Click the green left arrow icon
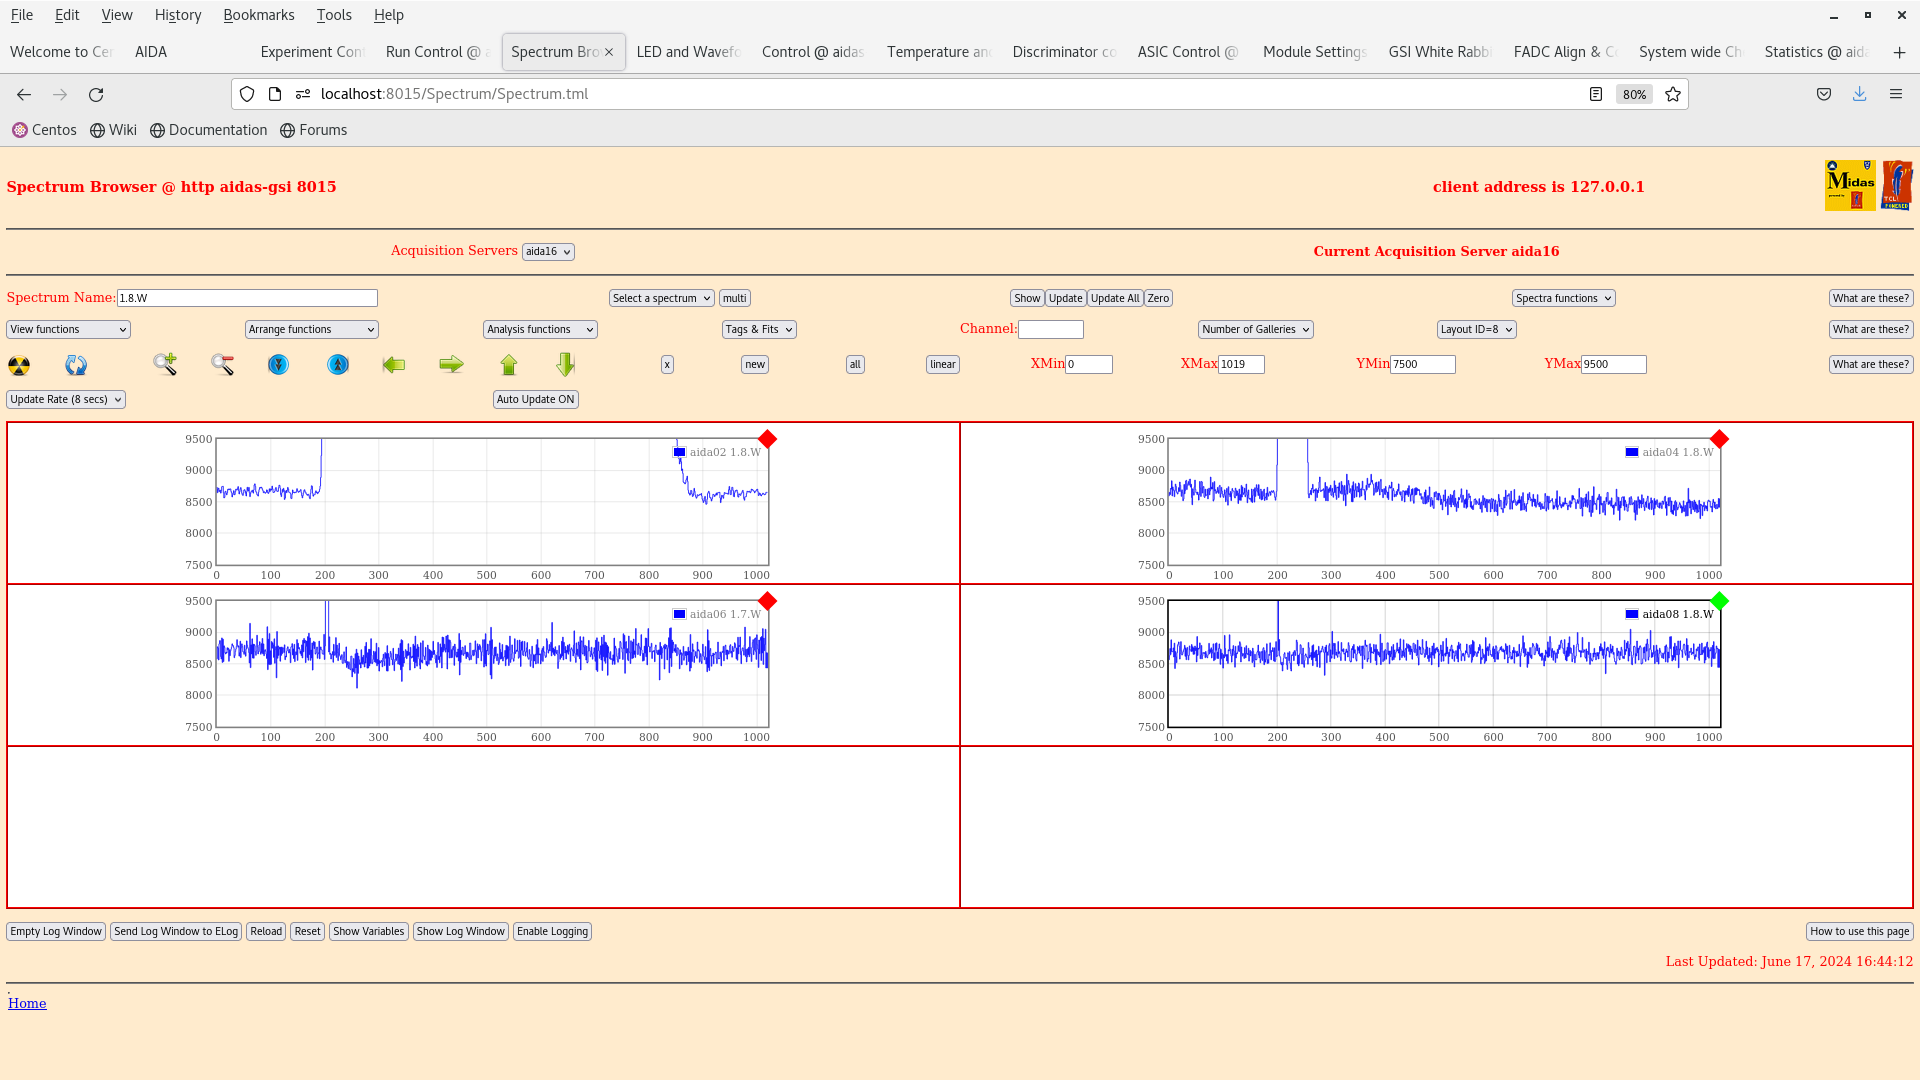 click(394, 365)
